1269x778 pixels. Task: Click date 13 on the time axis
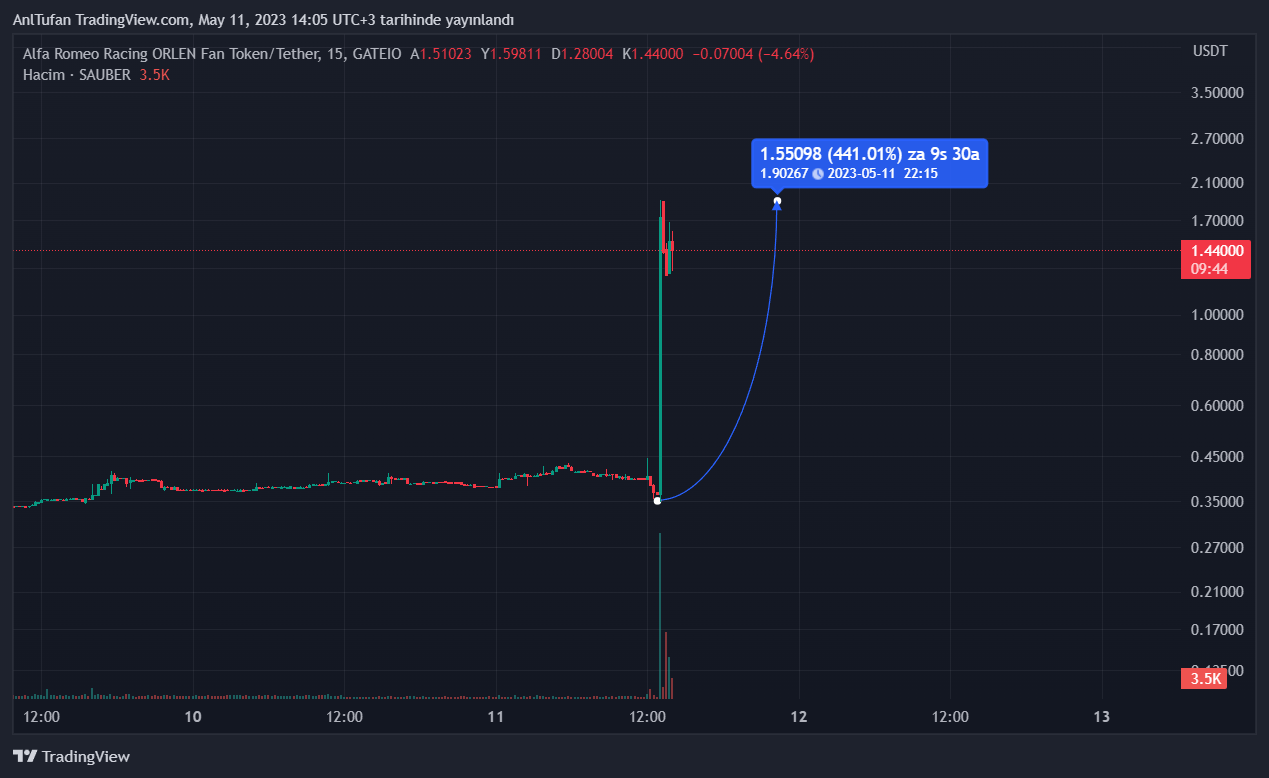(1101, 716)
